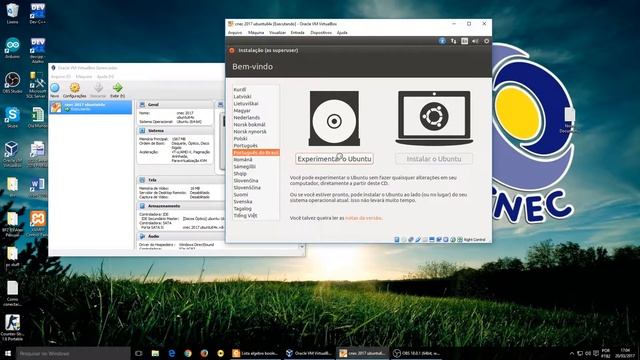
Task: Click Configurações gear in VirtualBox Manager
Action: click(74, 90)
